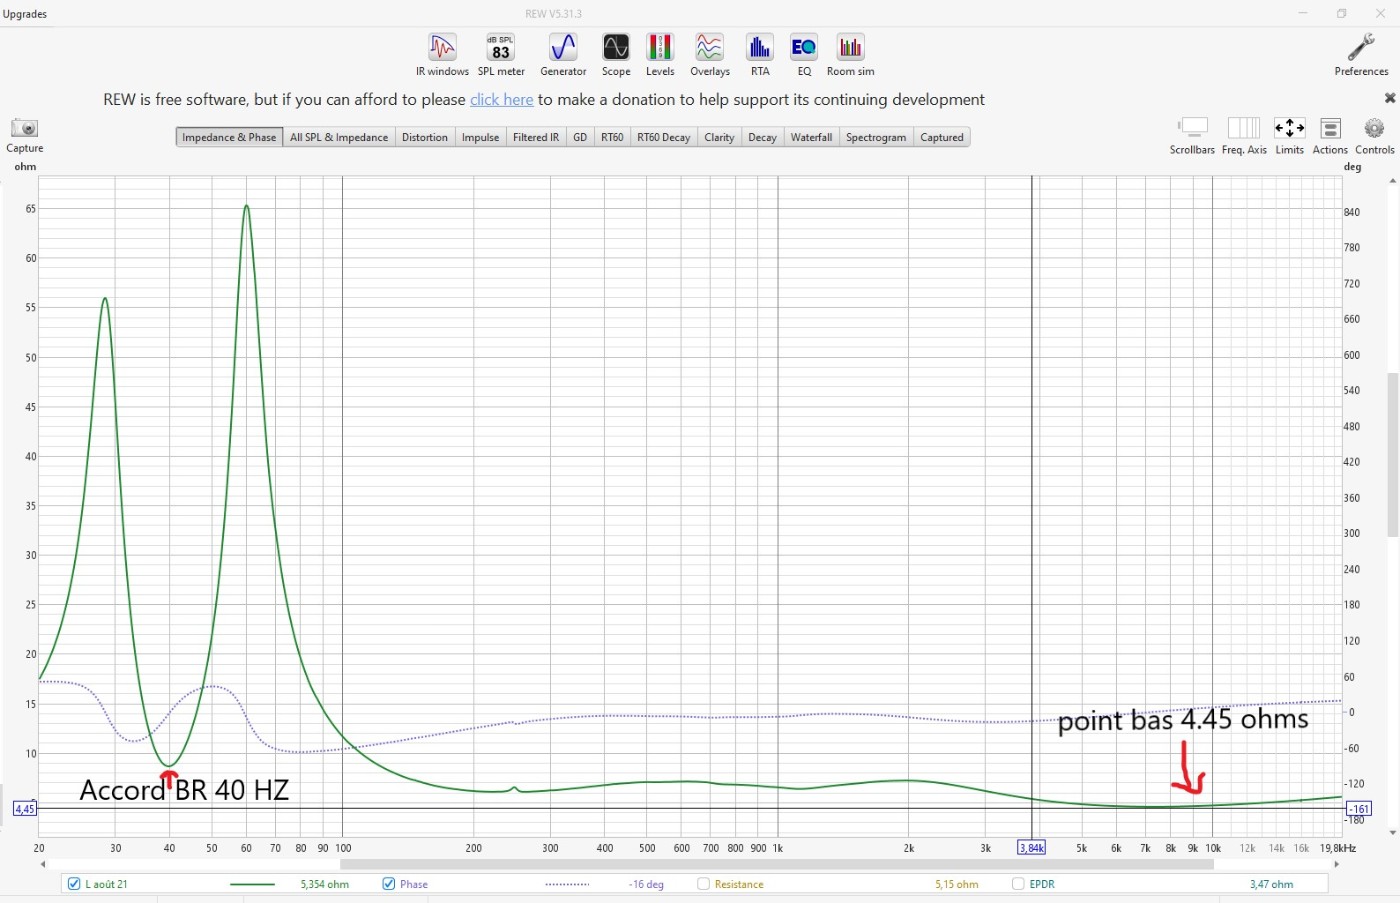Click the 3,84k cursor frequency label
This screenshot has height=903, width=1400.
[1031, 848]
